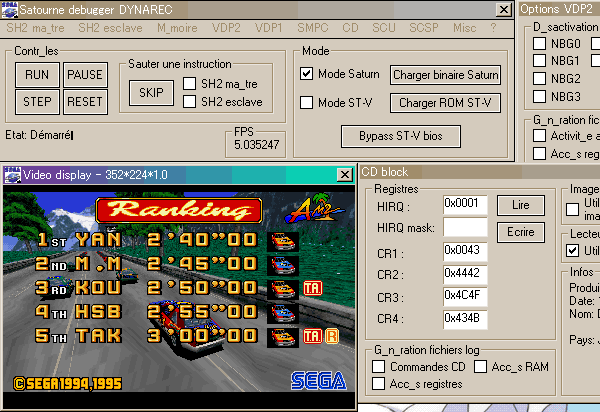Viewport: 600px width, 412px height.
Task: Check NBG1 in Options VDP2
Action: pos(540,60)
